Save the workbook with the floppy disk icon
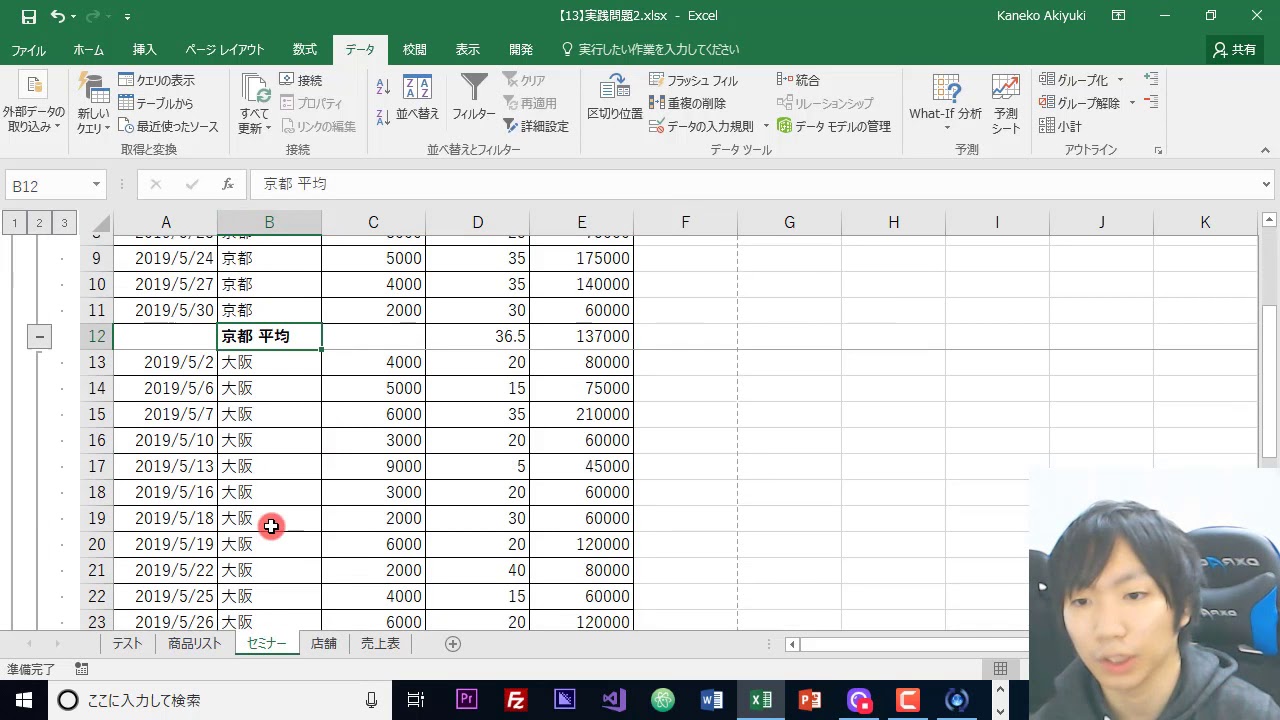 28,16
